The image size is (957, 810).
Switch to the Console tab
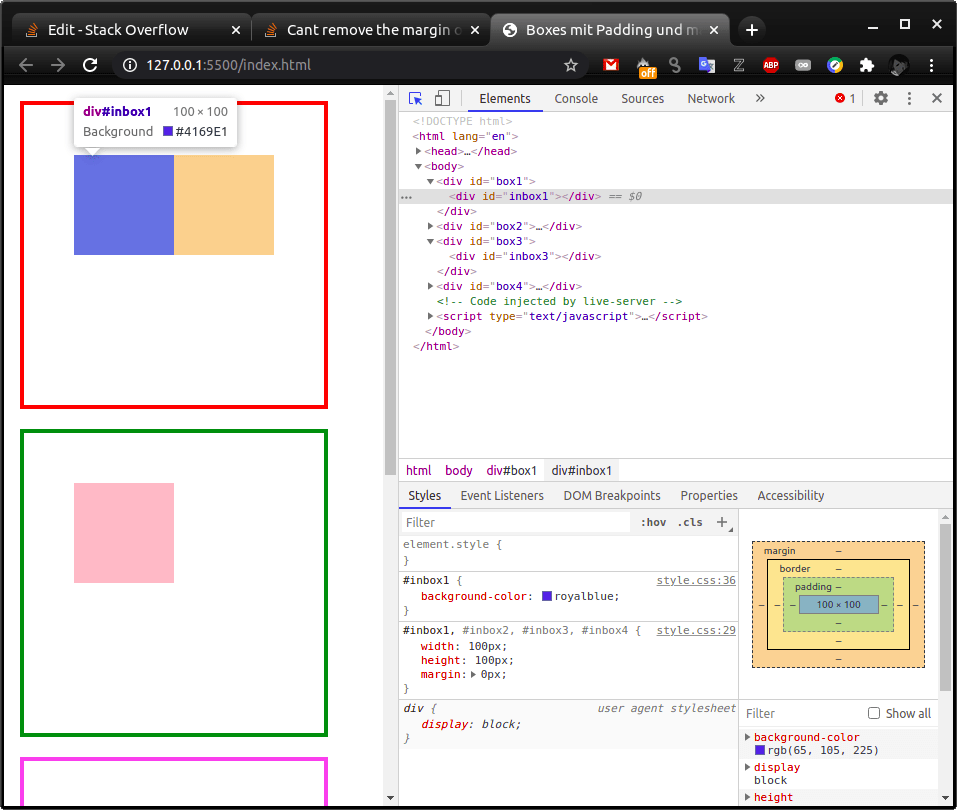coord(576,98)
